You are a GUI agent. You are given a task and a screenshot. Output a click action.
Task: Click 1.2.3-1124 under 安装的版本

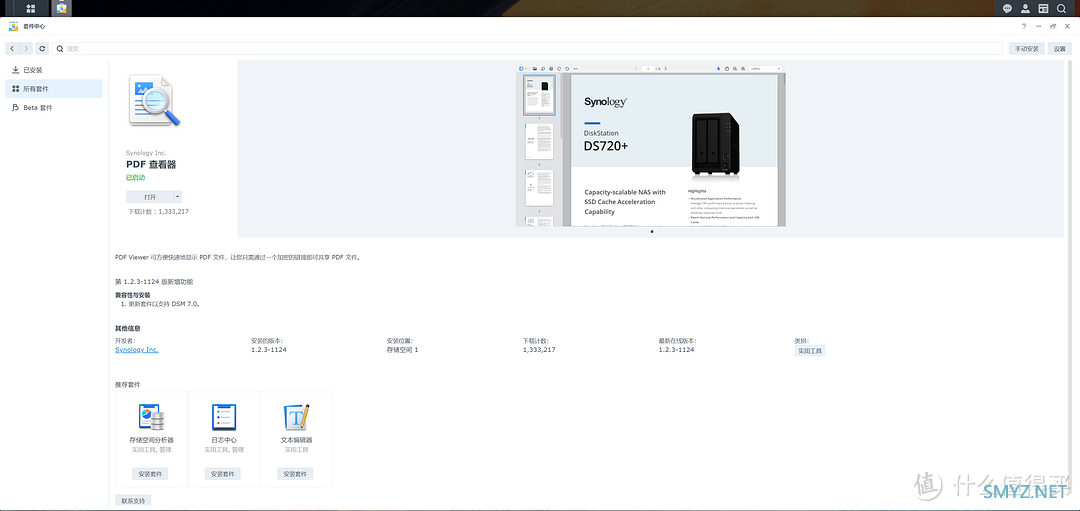(x=269, y=350)
